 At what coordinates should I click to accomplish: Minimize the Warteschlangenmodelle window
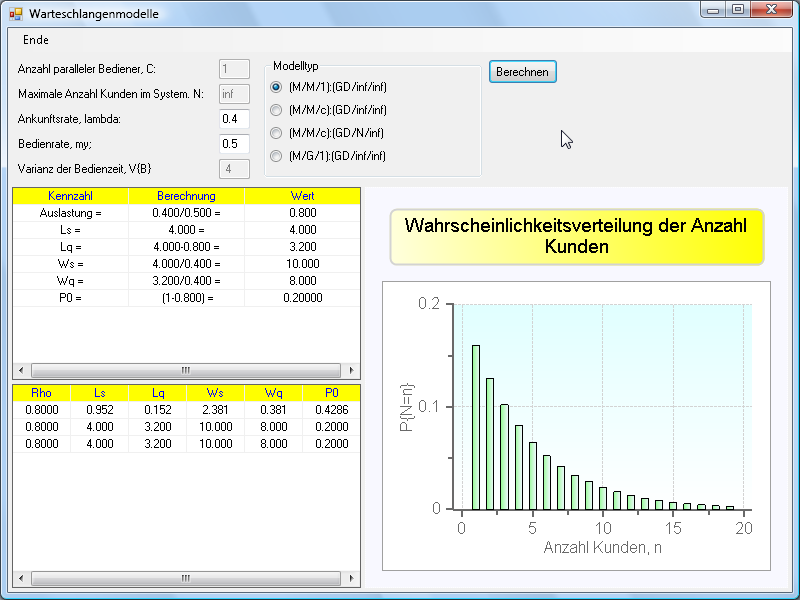click(713, 10)
